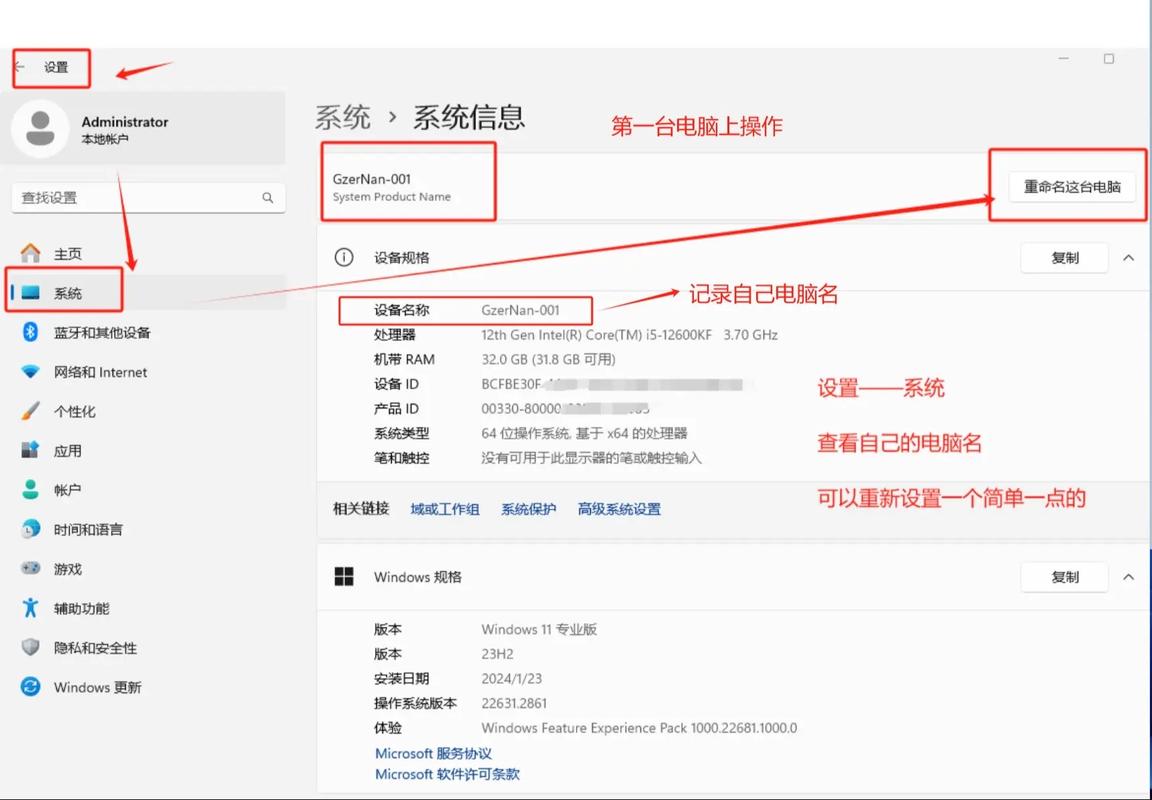Open the 高级系统设置 link
This screenshot has height=800, width=1152.
pos(618,508)
